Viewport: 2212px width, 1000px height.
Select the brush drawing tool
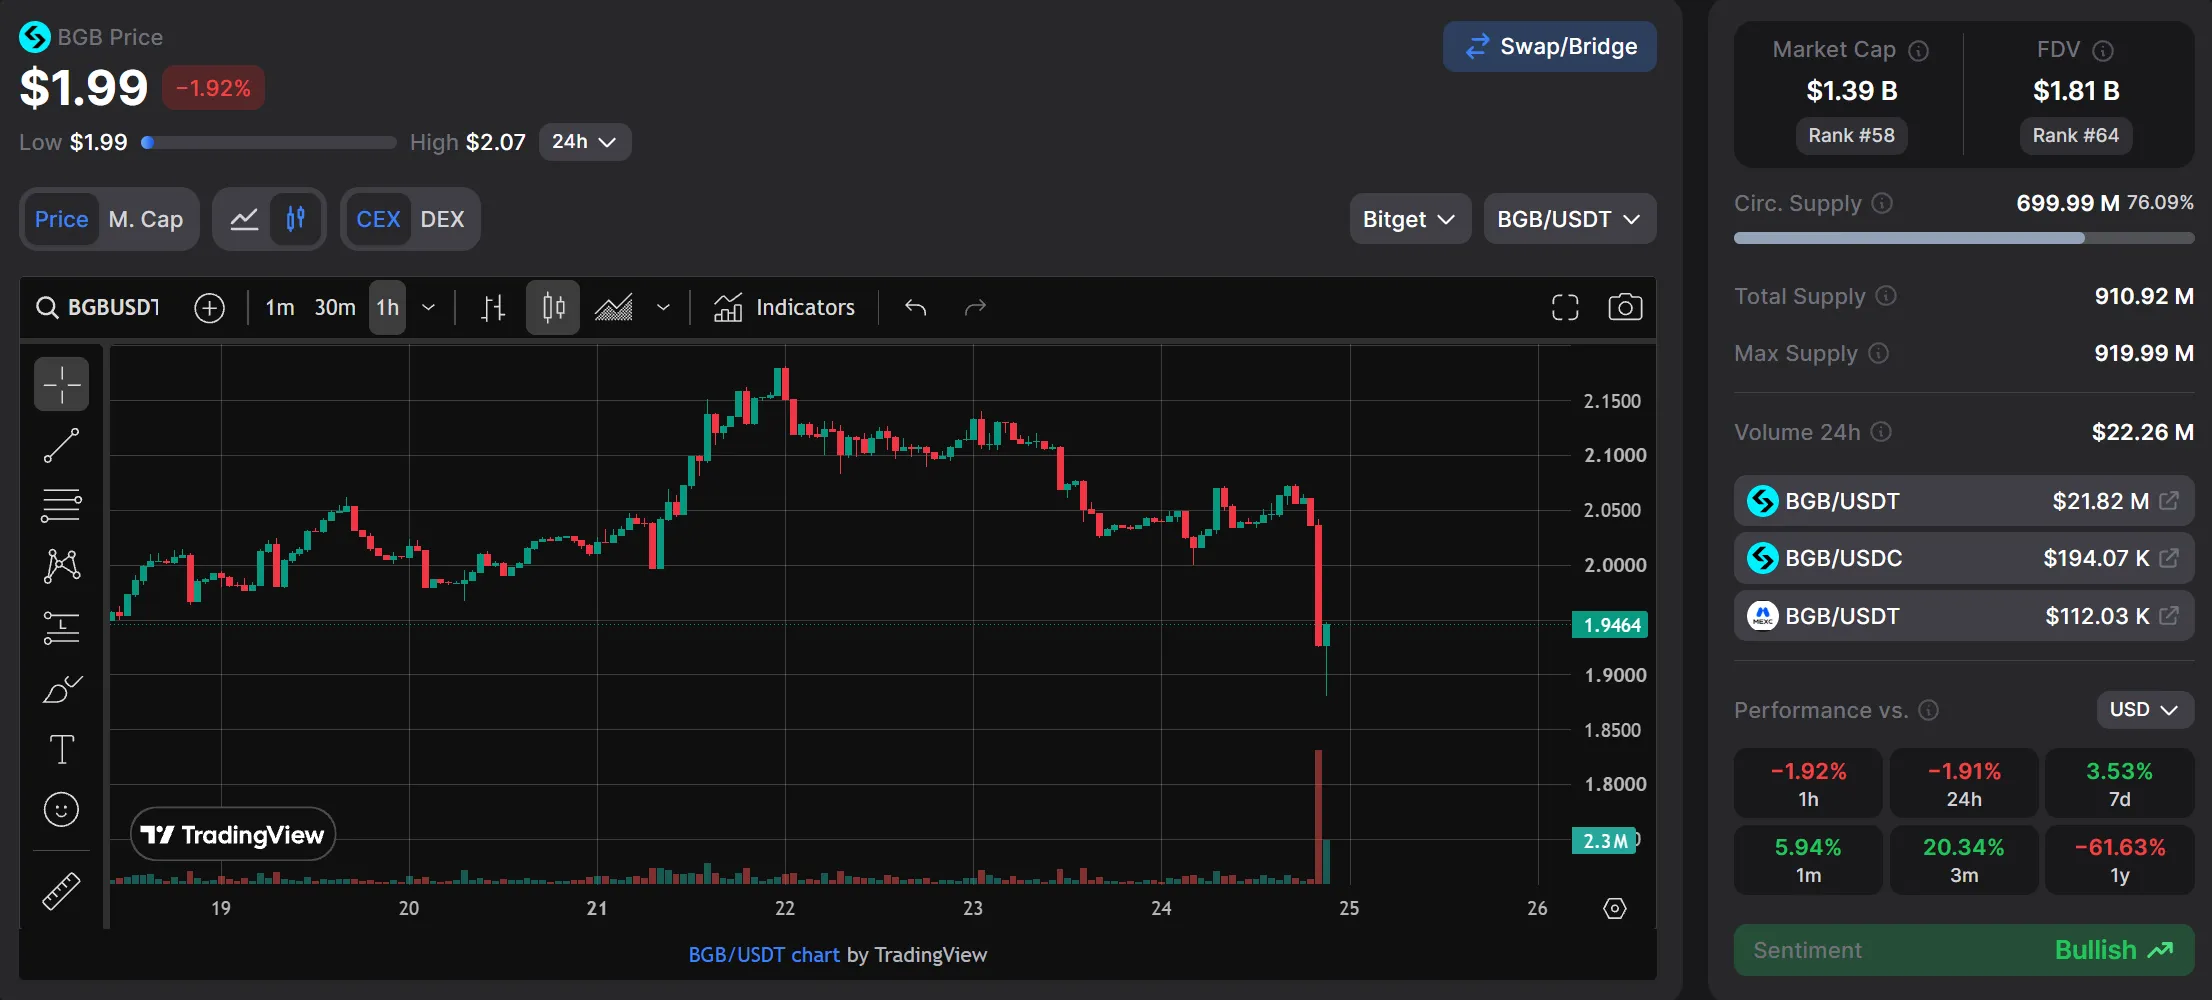coord(61,689)
